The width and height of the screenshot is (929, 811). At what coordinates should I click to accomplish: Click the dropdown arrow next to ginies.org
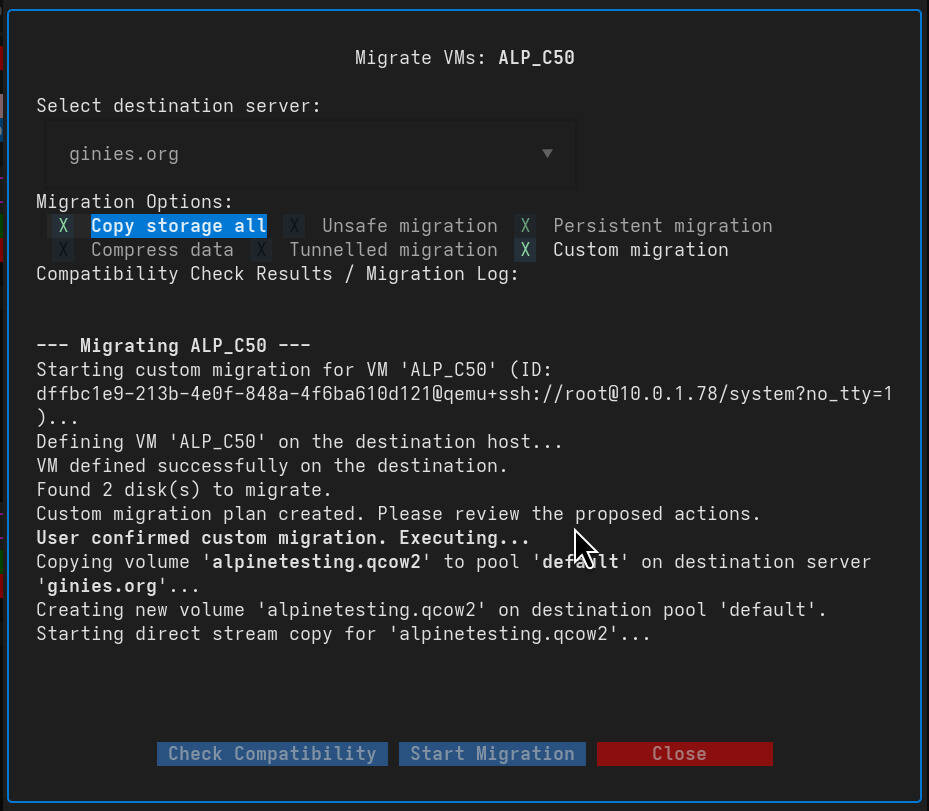click(x=548, y=153)
